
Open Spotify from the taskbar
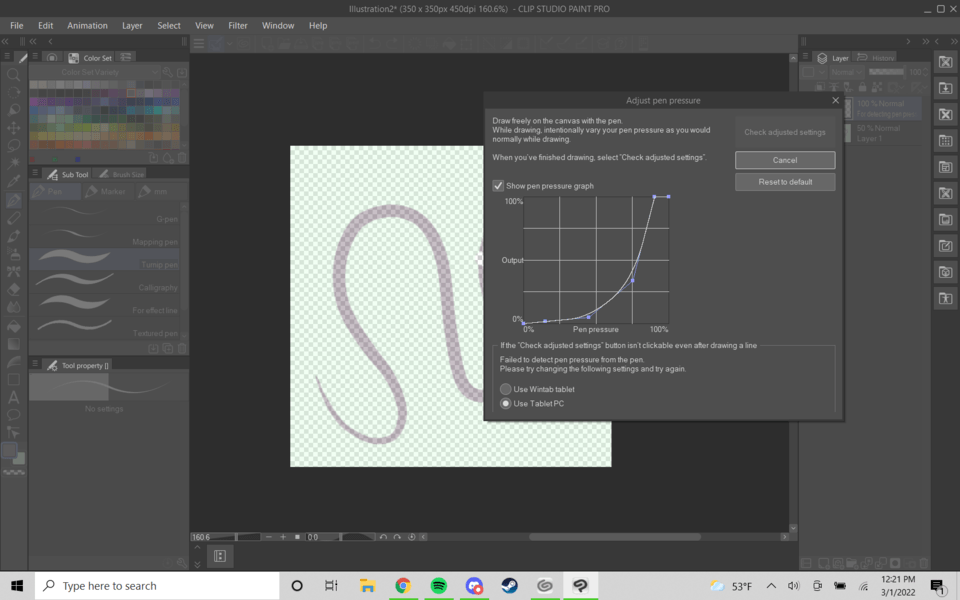[x=438, y=586]
